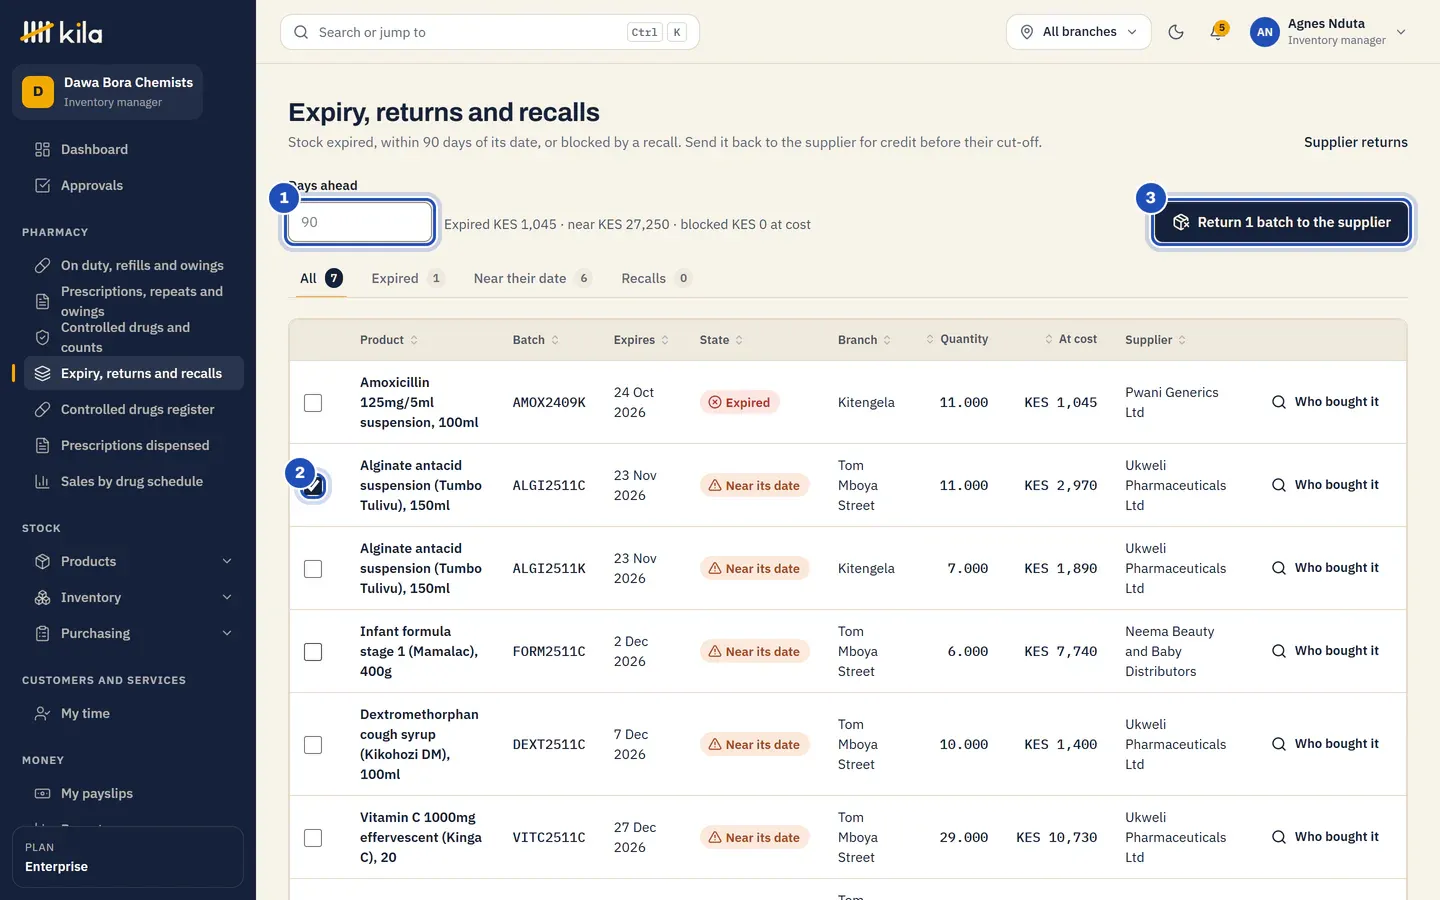Open Sales by drug schedule
1440x900 pixels.
[134, 482]
